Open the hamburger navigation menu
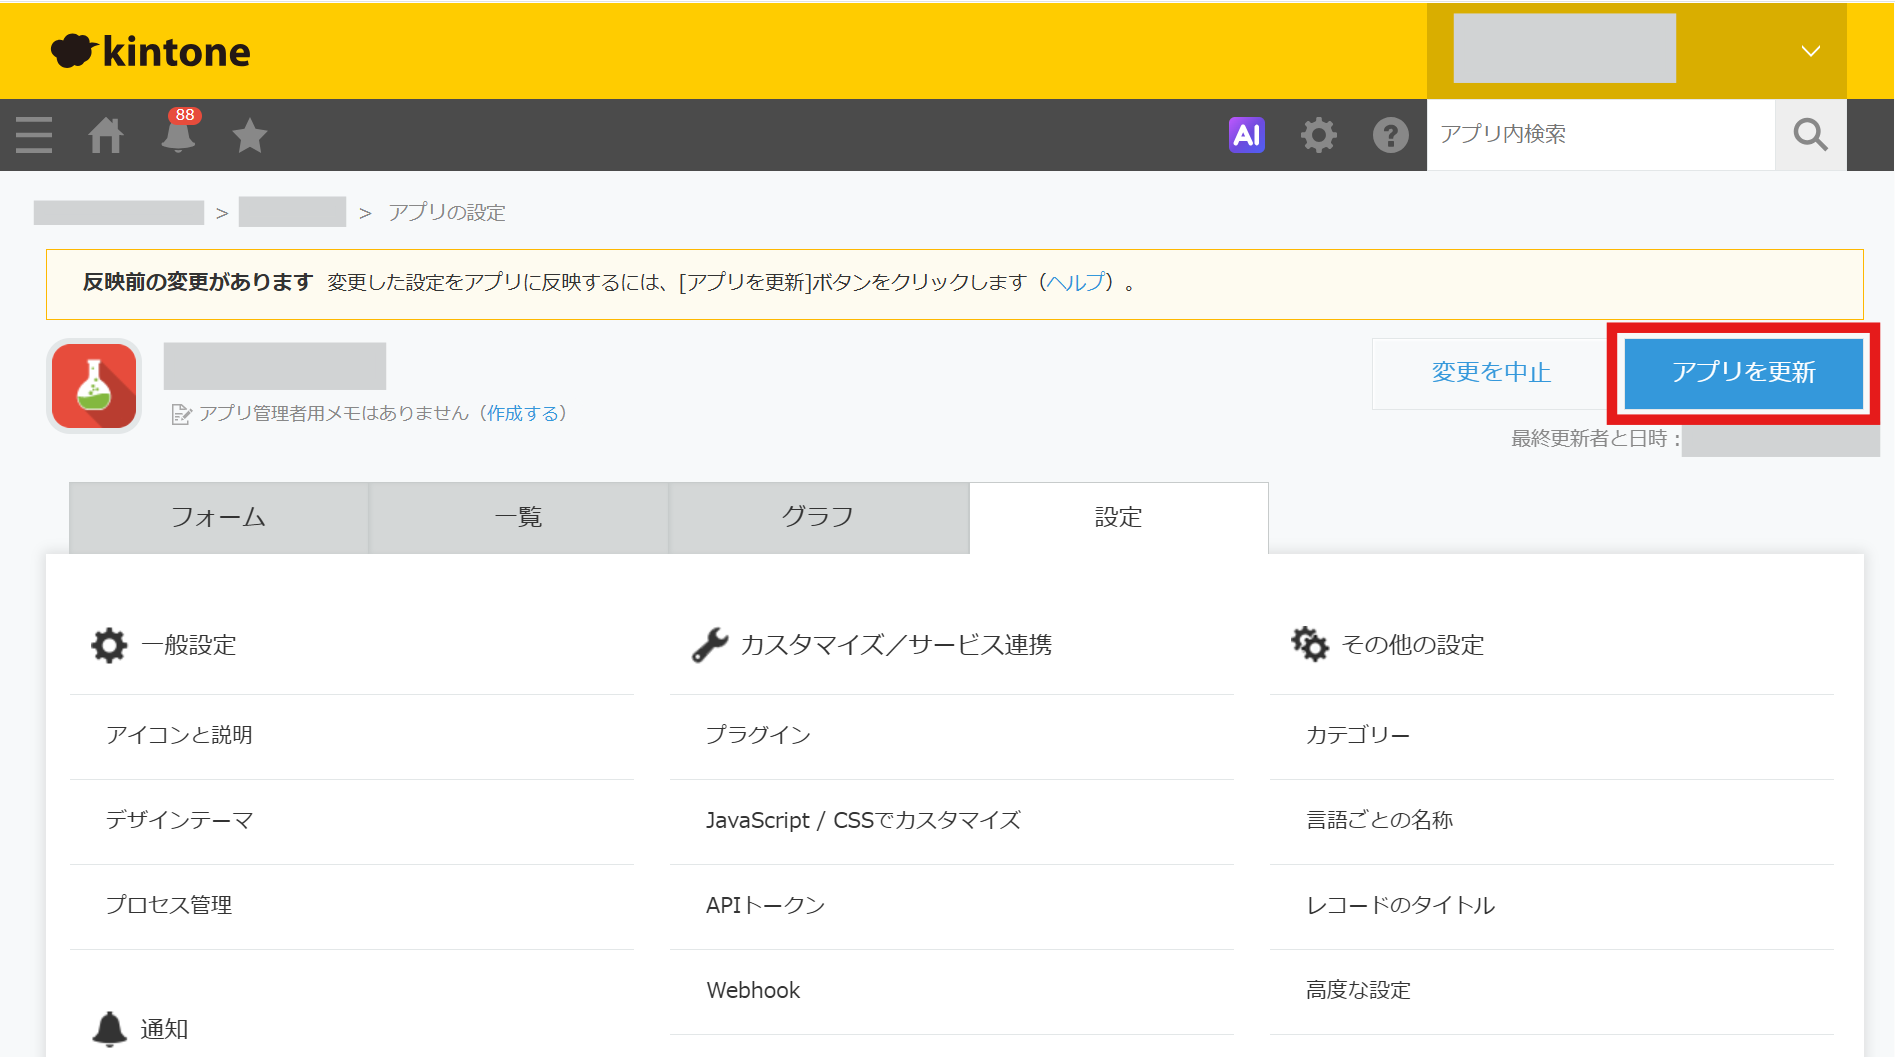 (34, 135)
